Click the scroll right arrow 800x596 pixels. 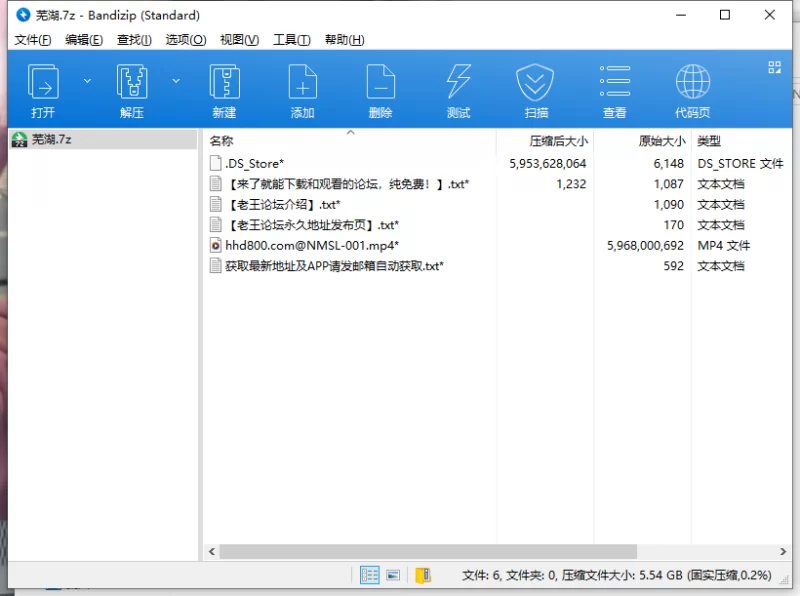pyautogui.click(x=783, y=552)
